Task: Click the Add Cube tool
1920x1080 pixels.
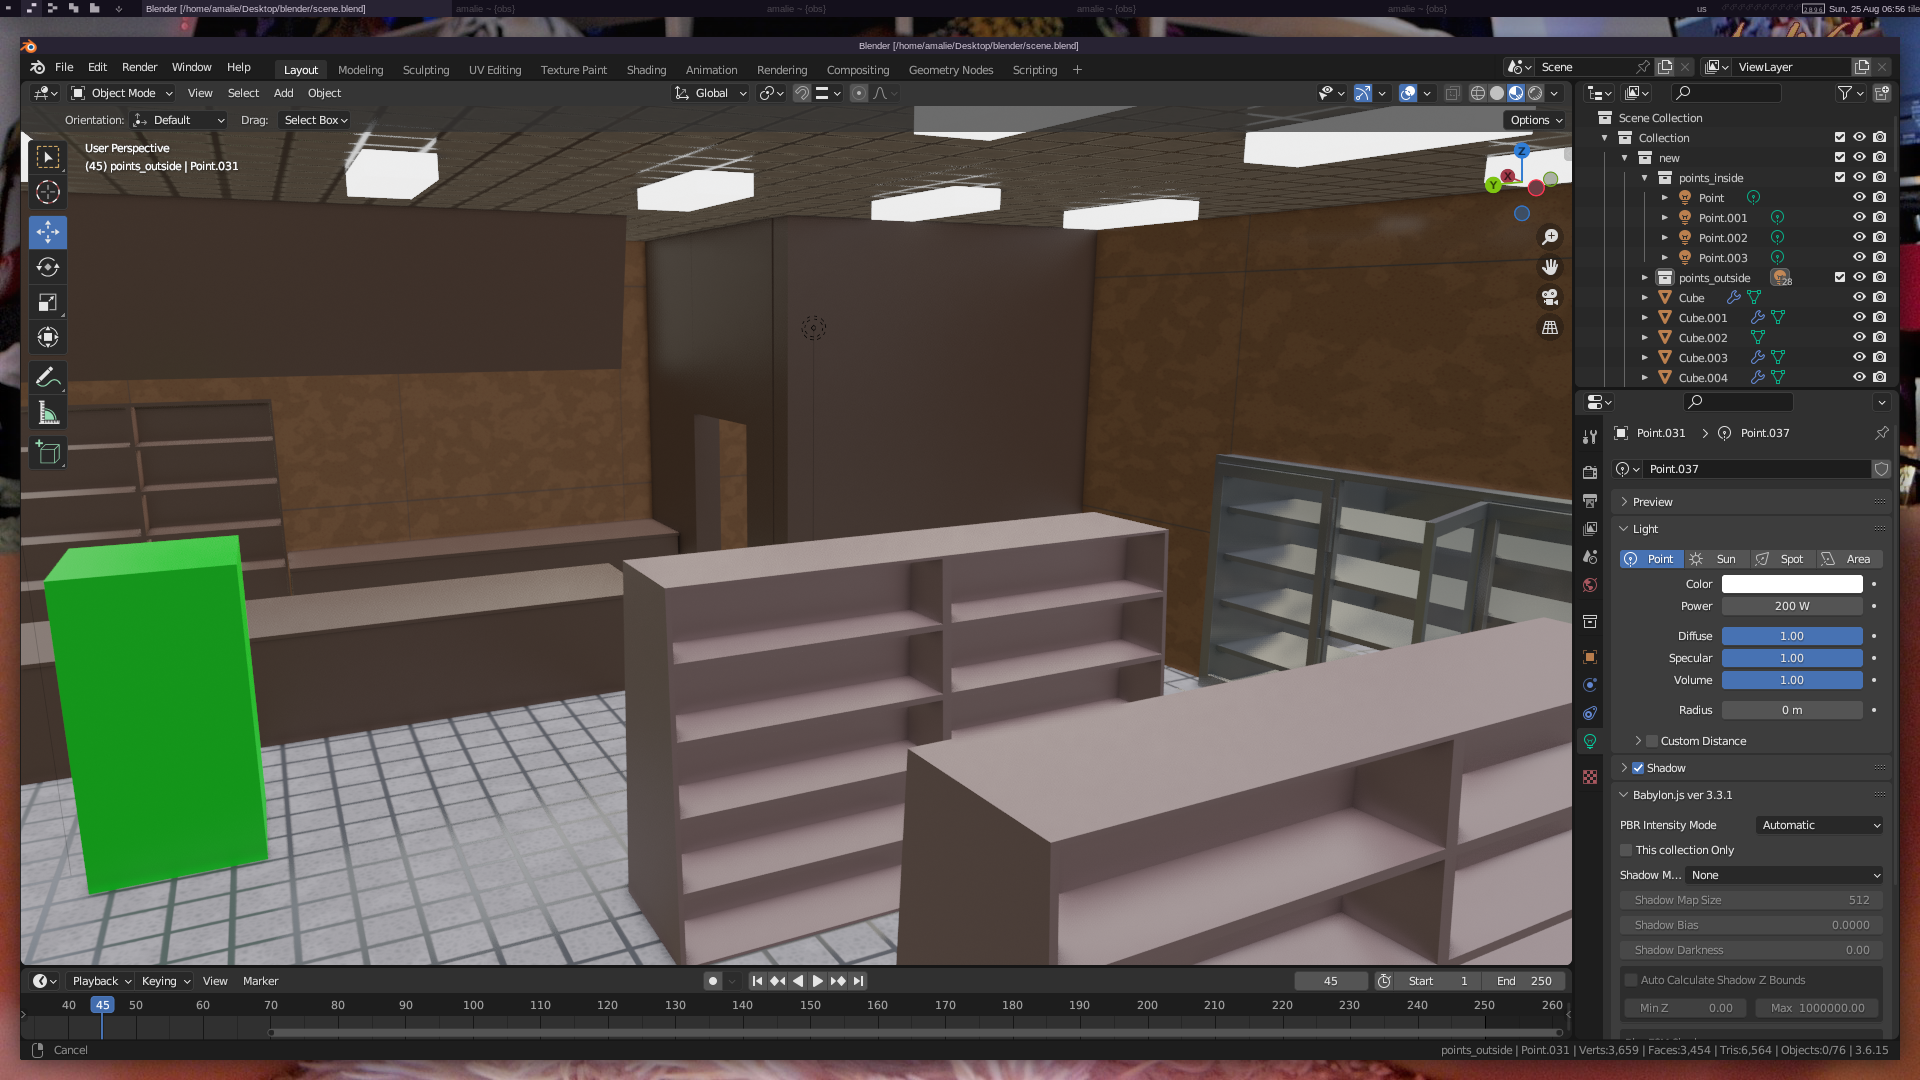Action: point(47,453)
